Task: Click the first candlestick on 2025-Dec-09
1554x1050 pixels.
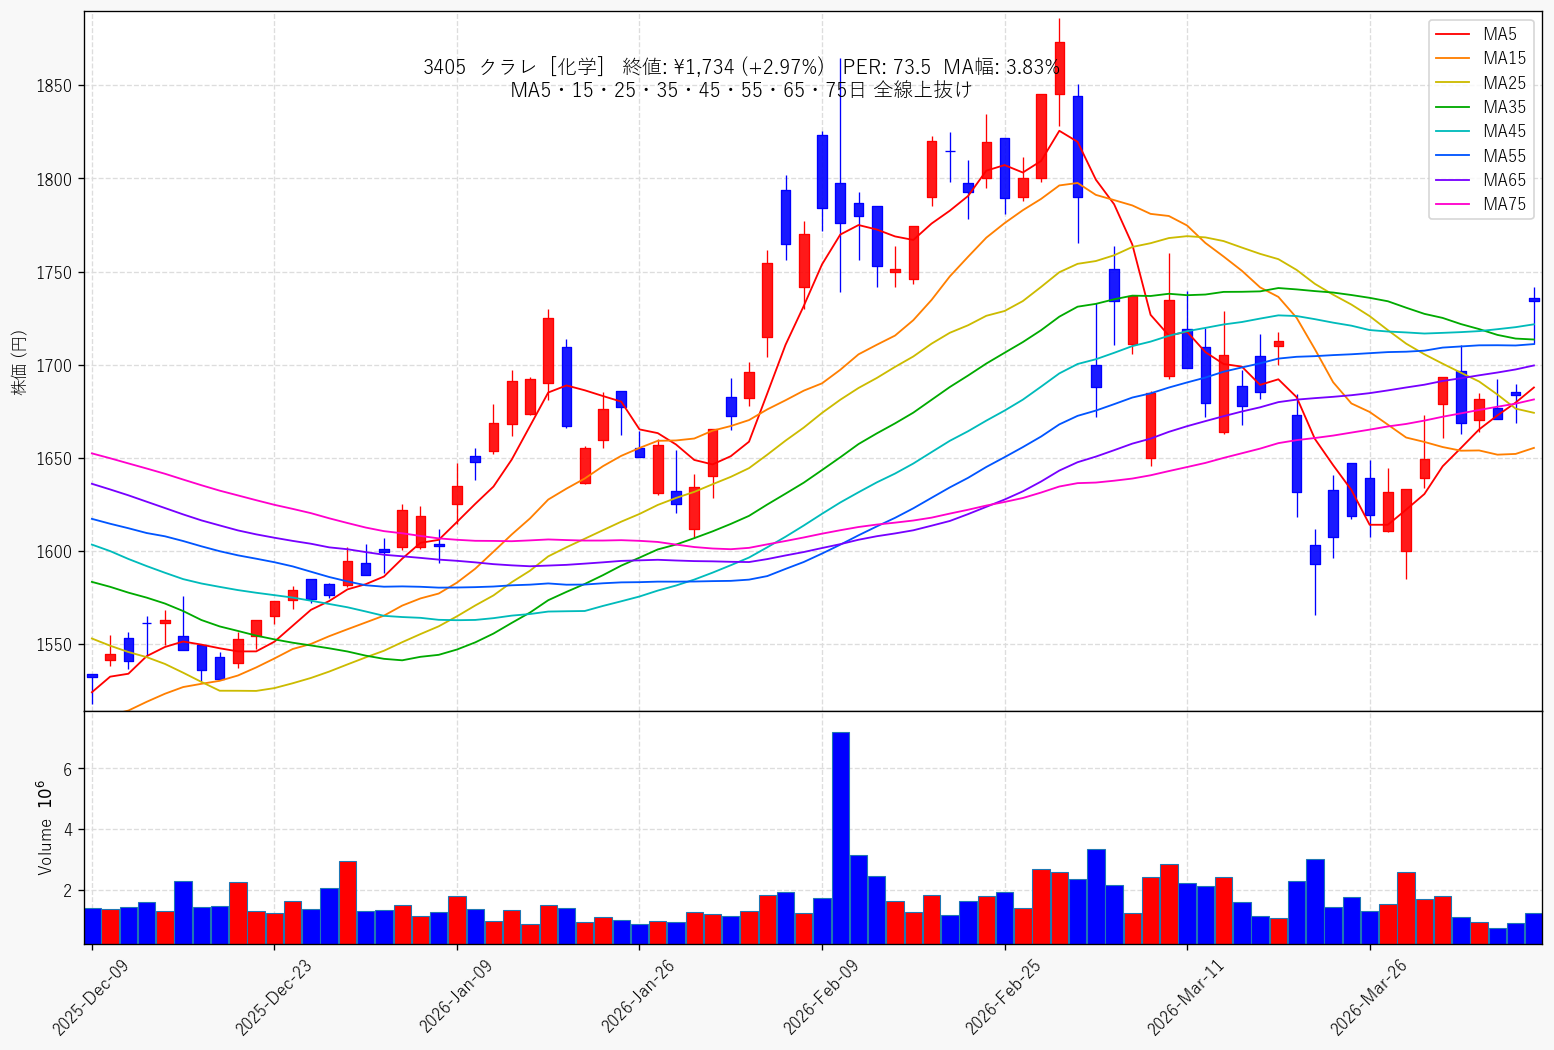Action: pyautogui.click(x=92, y=677)
